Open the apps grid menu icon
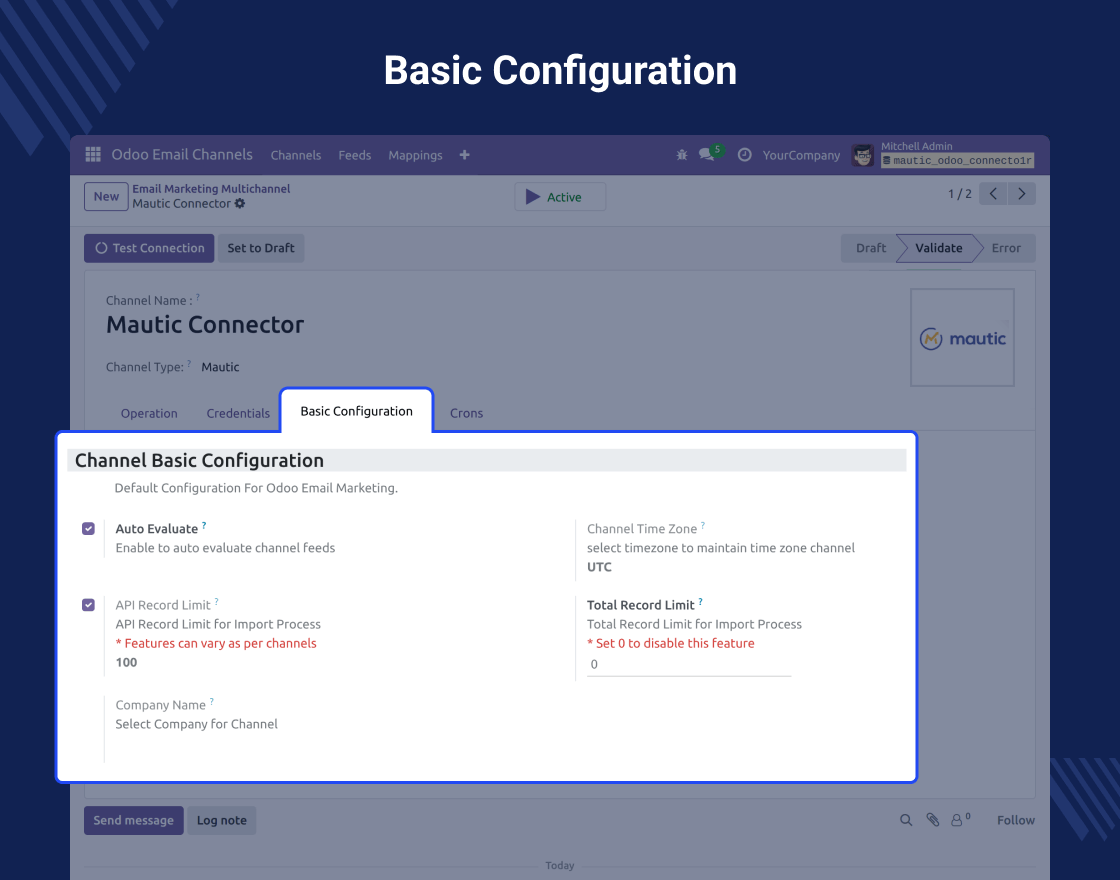Screen dimensions: 1120x880 [93, 154]
